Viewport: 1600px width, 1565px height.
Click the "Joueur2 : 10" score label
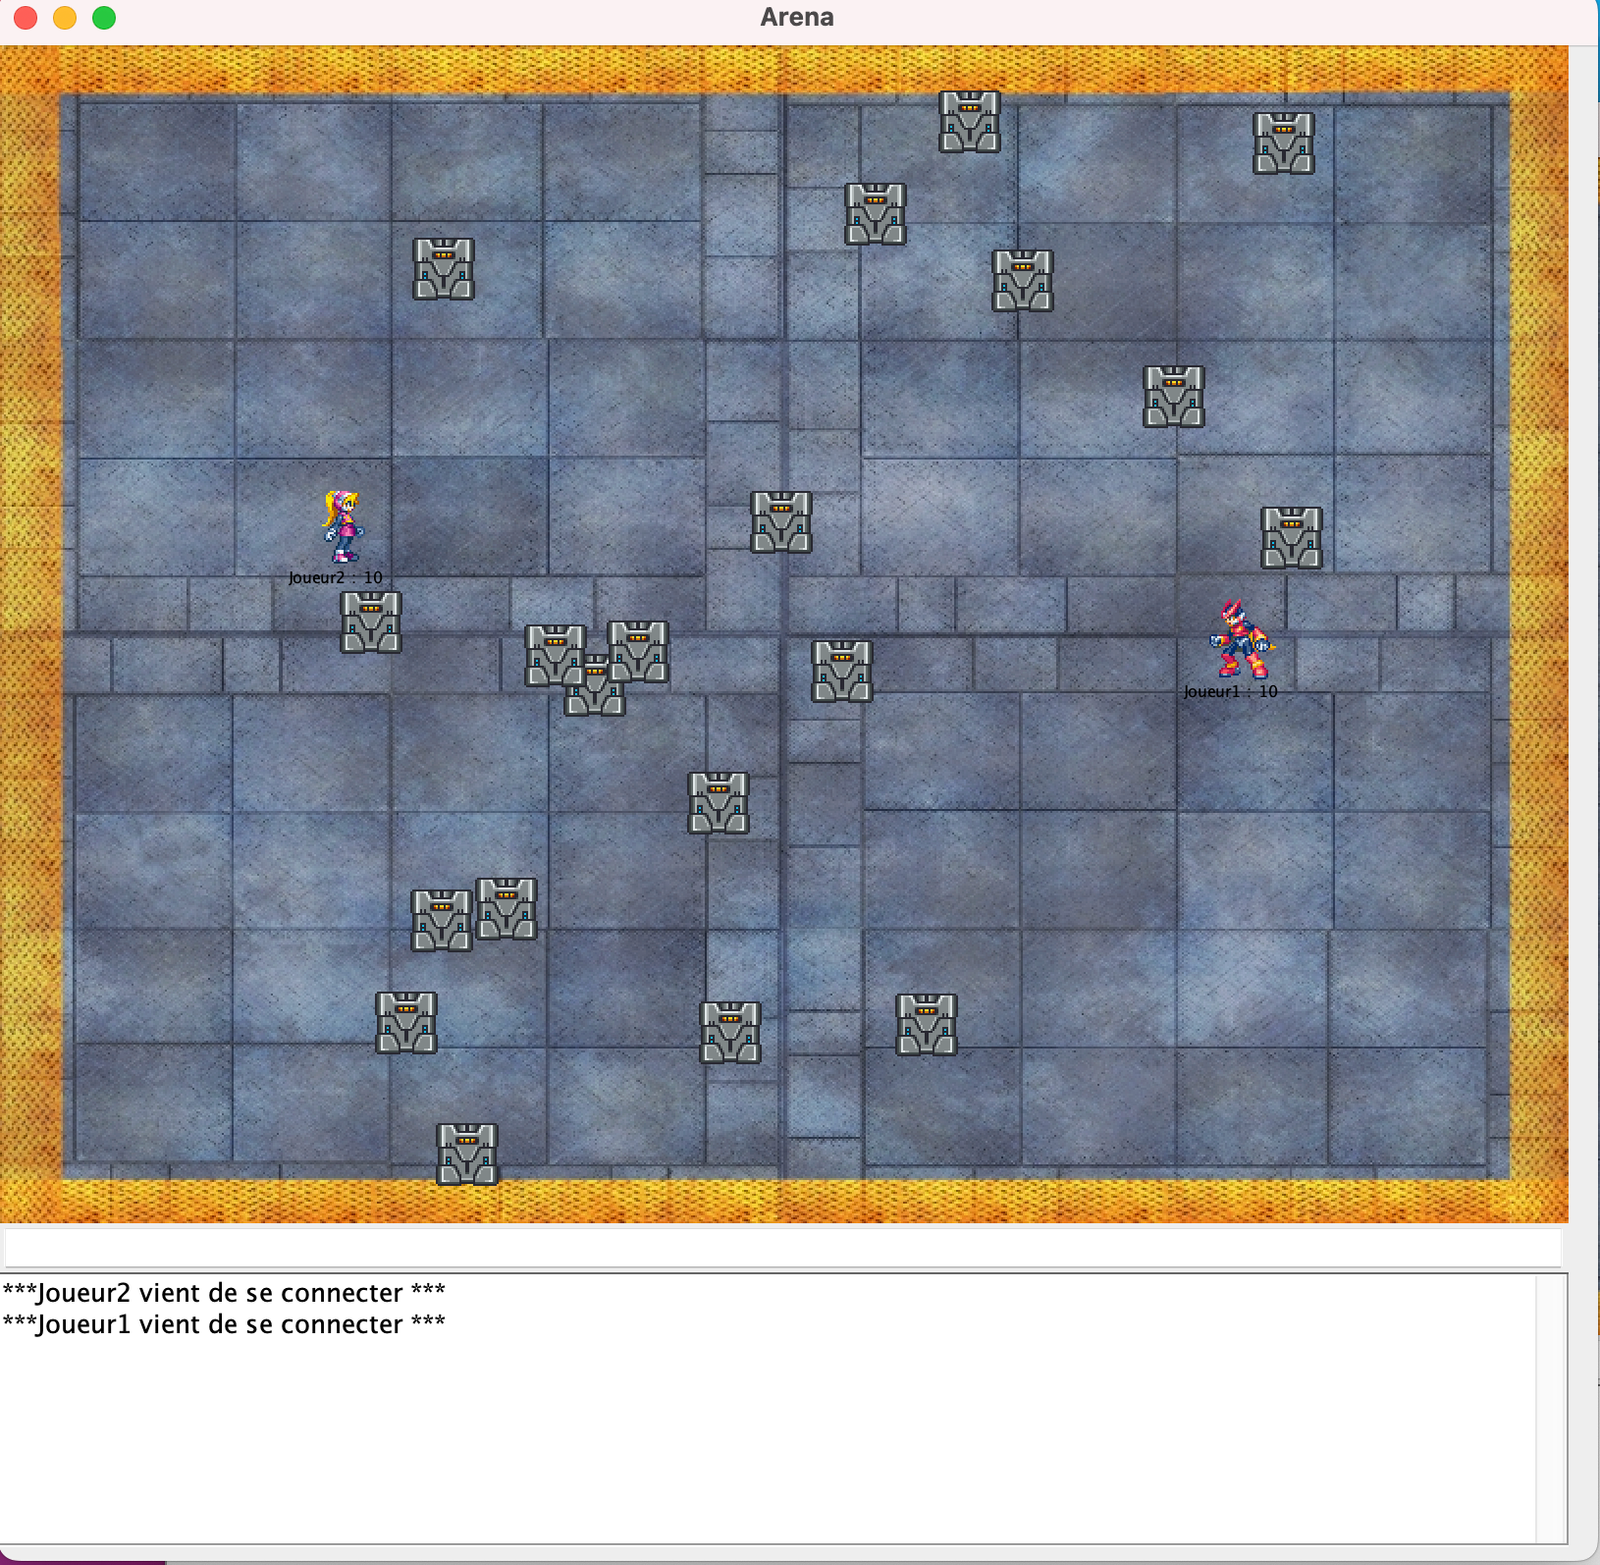point(335,578)
